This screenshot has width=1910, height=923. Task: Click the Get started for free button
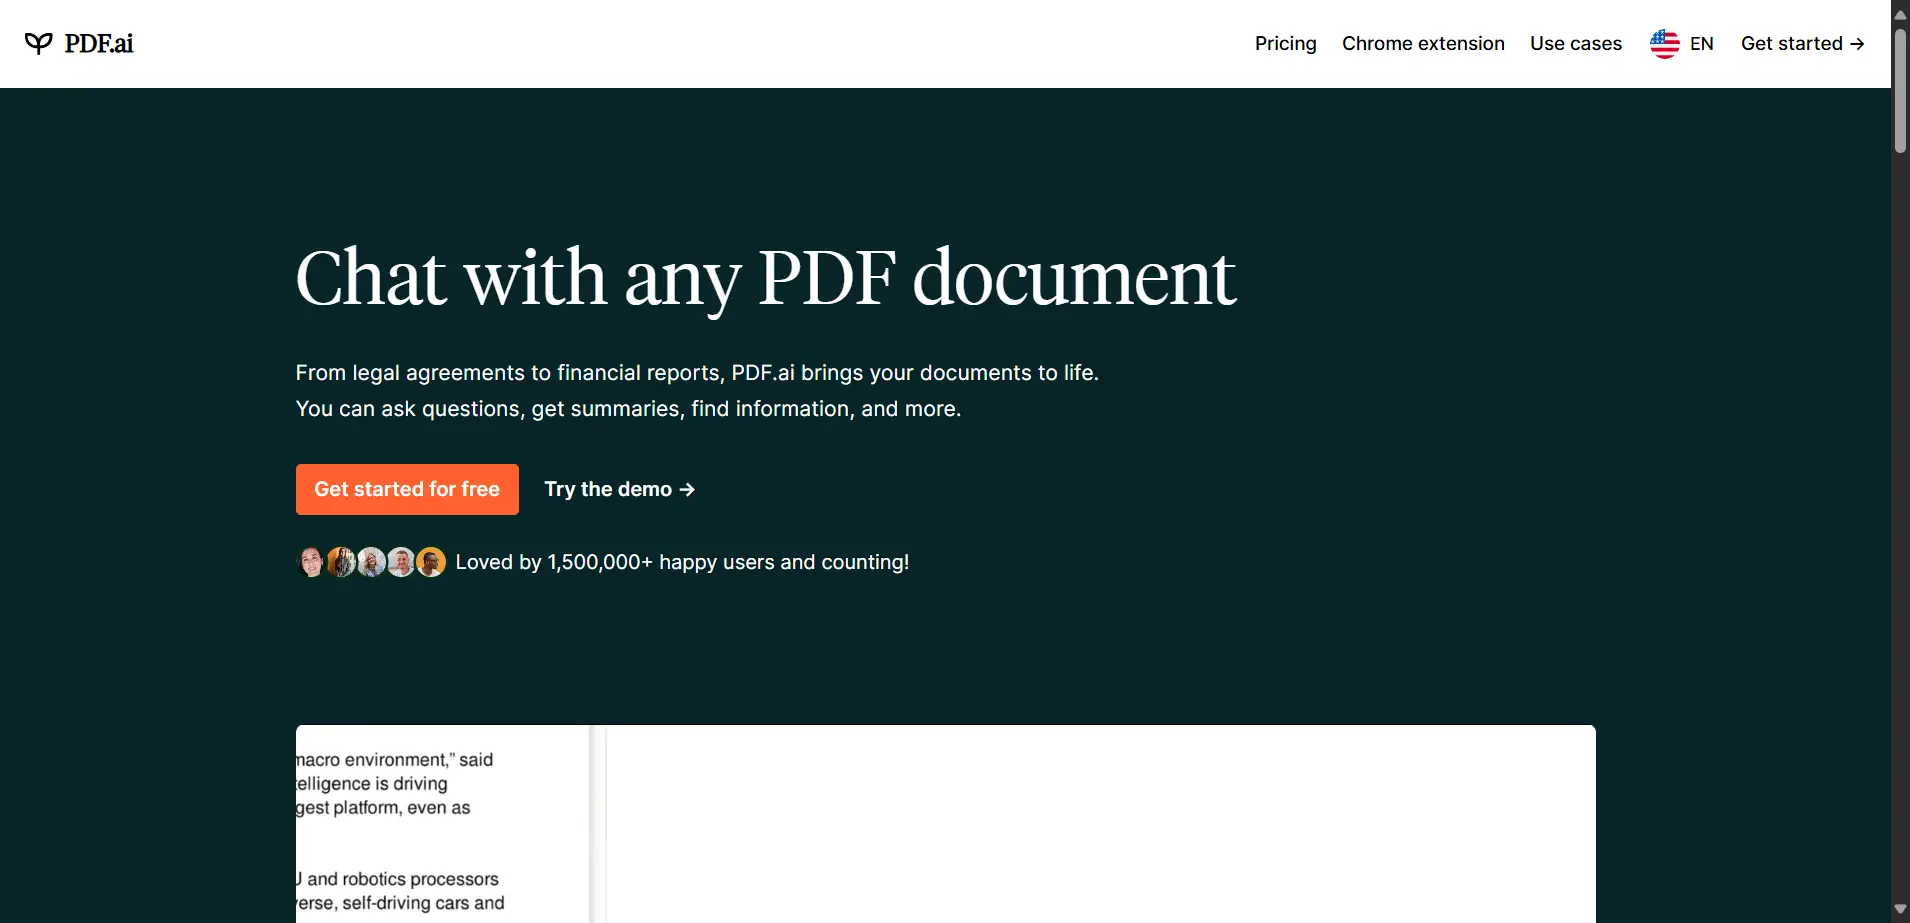407,489
